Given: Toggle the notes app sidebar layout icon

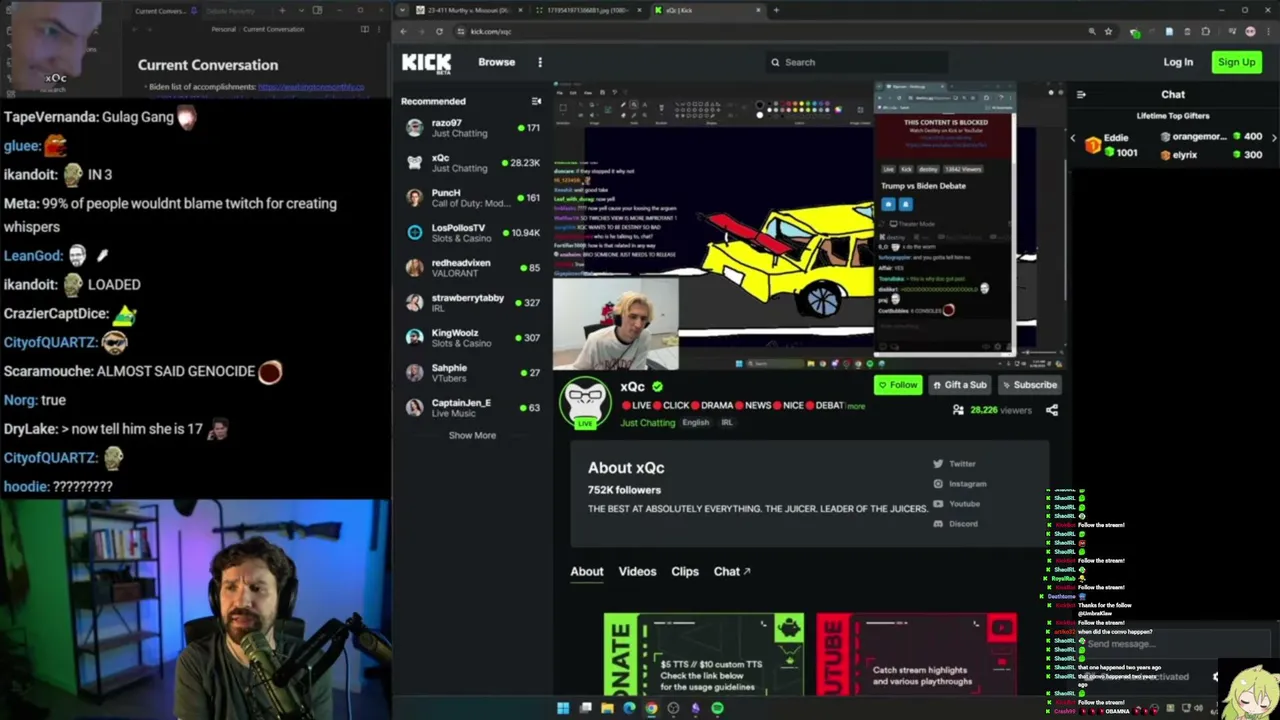Looking at the screenshot, I should pyautogui.click(x=317, y=11).
